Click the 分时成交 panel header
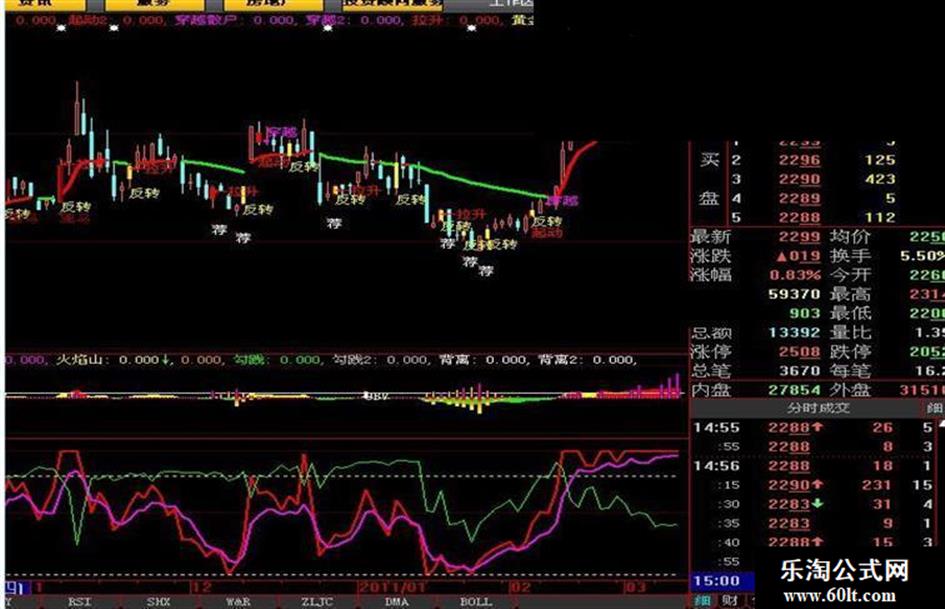The height and width of the screenshot is (609, 945). [x=818, y=408]
